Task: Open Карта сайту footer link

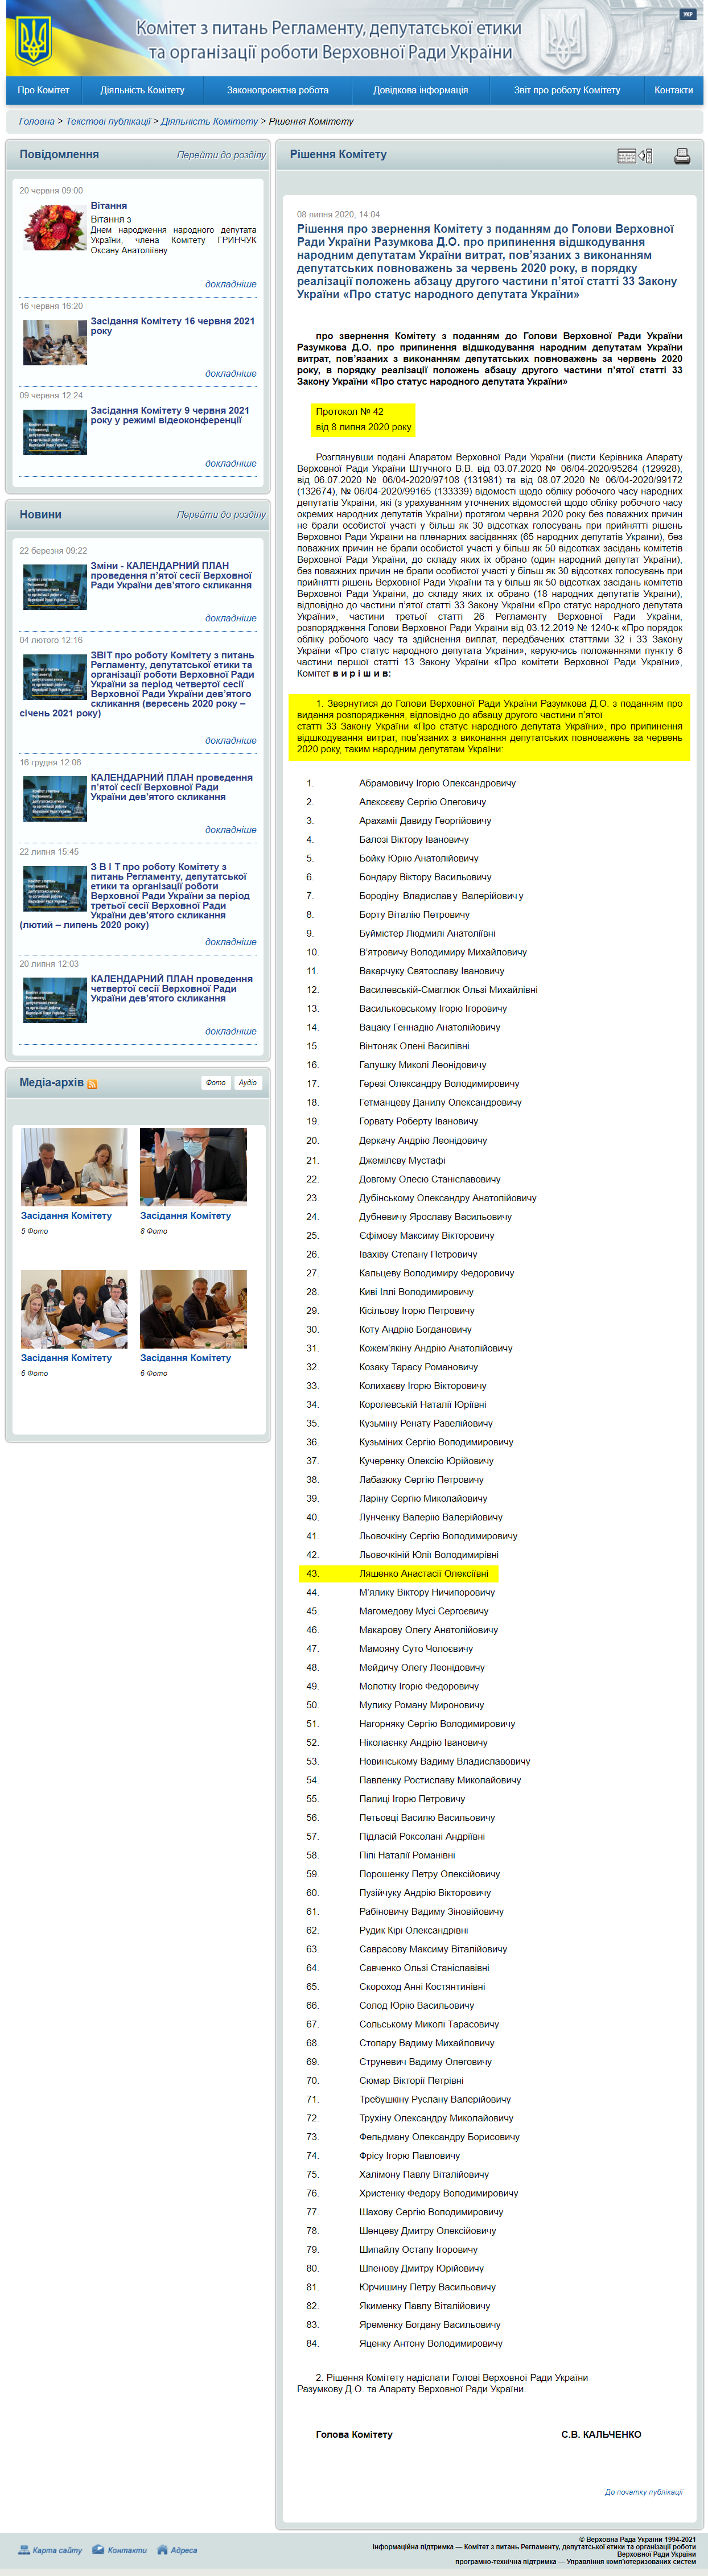Action: (57, 2550)
